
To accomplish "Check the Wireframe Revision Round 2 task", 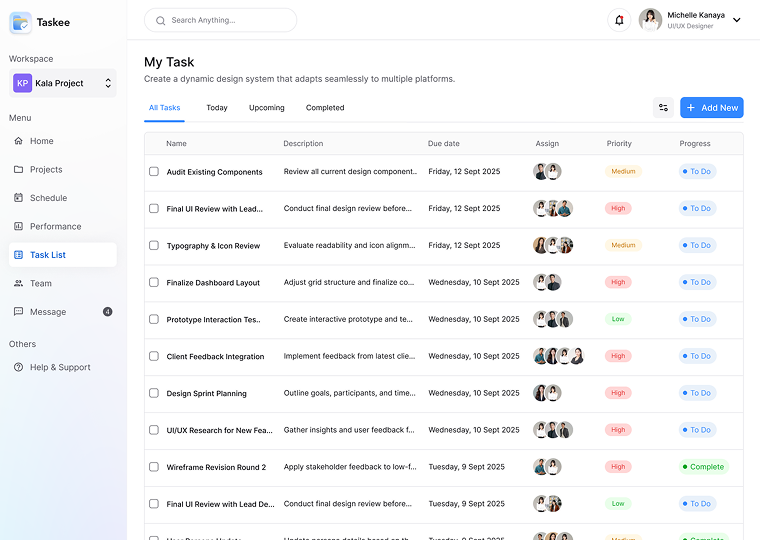I will (x=154, y=467).
